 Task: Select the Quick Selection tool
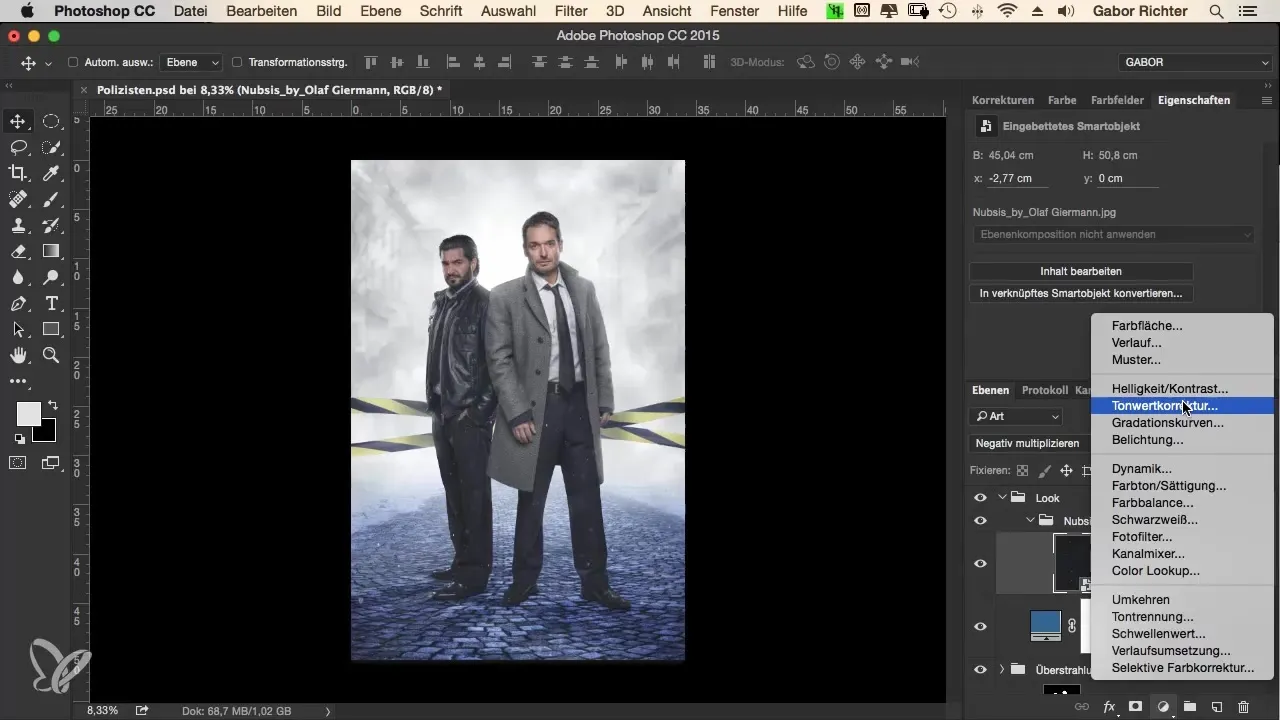click(x=51, y=147)
